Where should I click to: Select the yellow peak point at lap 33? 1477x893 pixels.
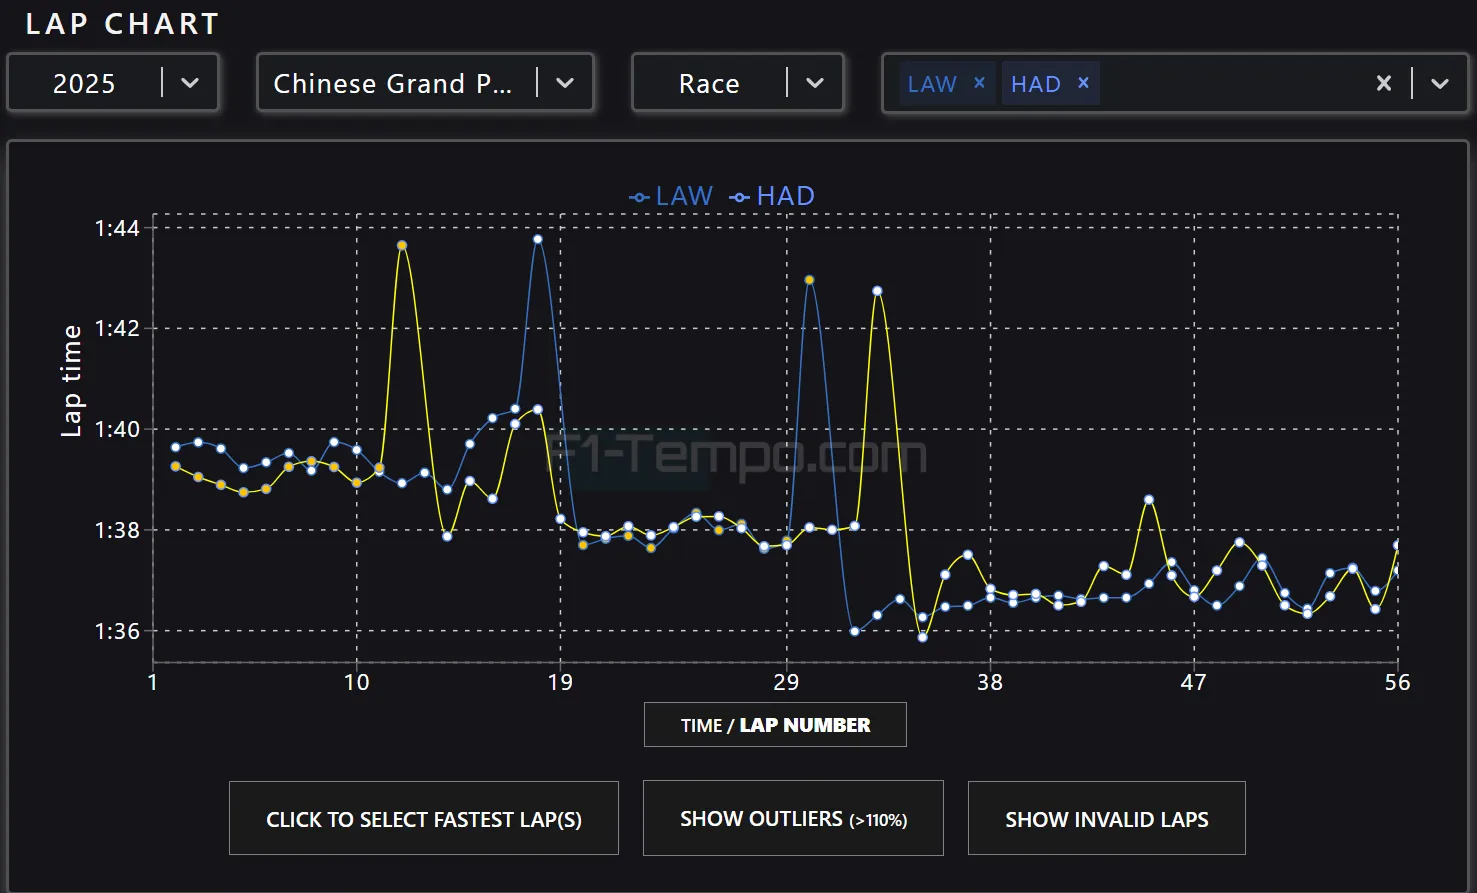coord(877,291)
